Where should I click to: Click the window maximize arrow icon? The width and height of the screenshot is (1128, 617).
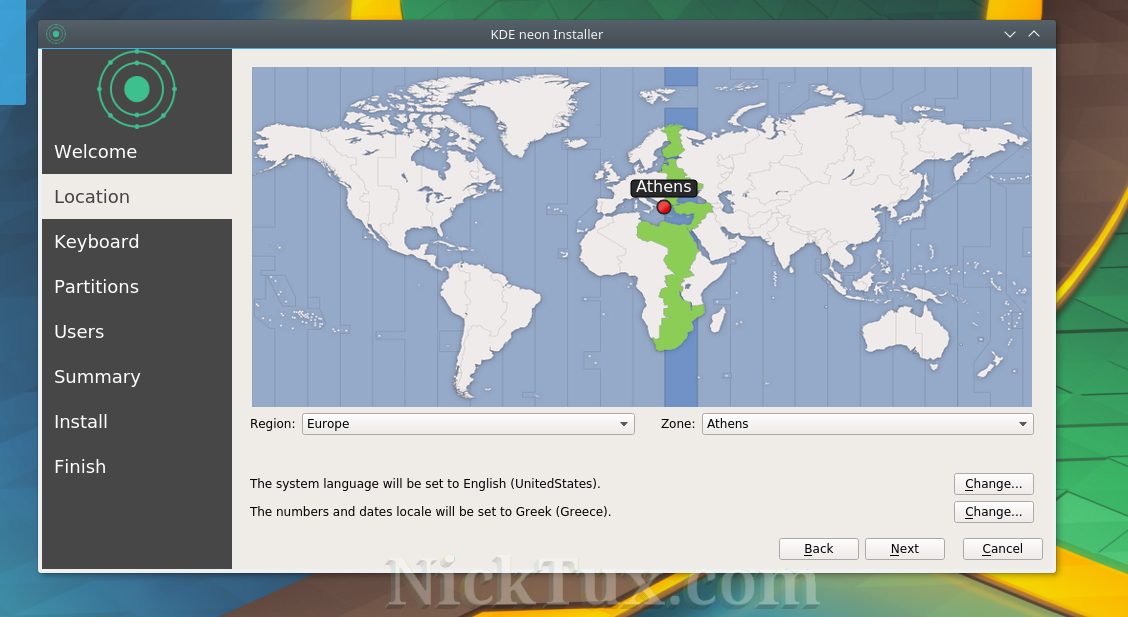1034,34
